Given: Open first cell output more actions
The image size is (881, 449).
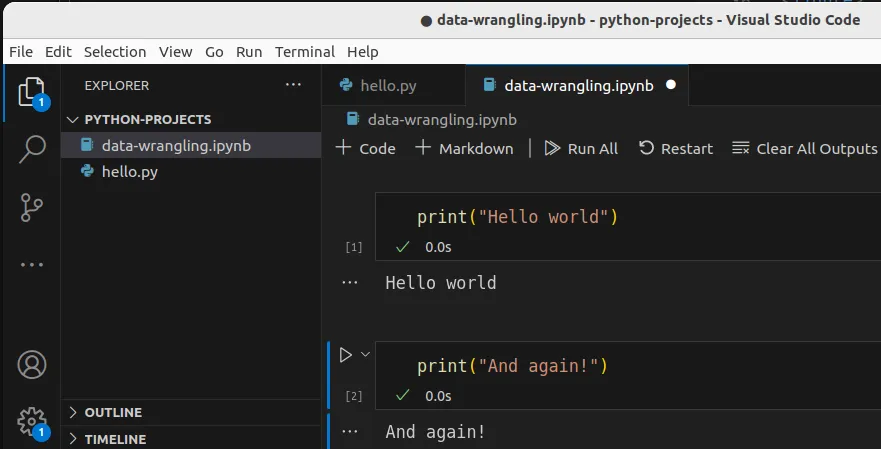Looking at the screenshot, I should pyautogui.click(x=349, y=283).
